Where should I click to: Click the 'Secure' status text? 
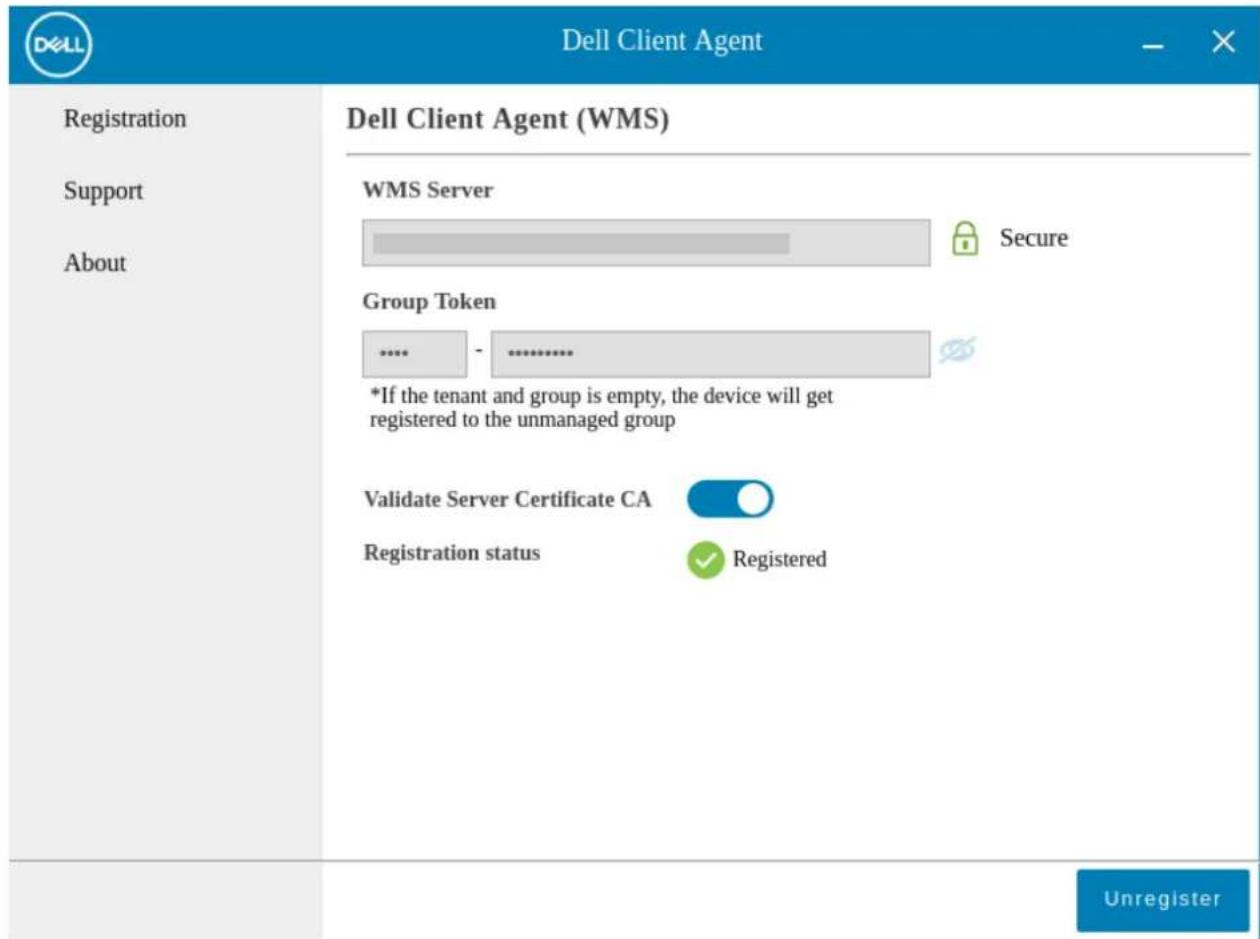tap(1034, 238)
